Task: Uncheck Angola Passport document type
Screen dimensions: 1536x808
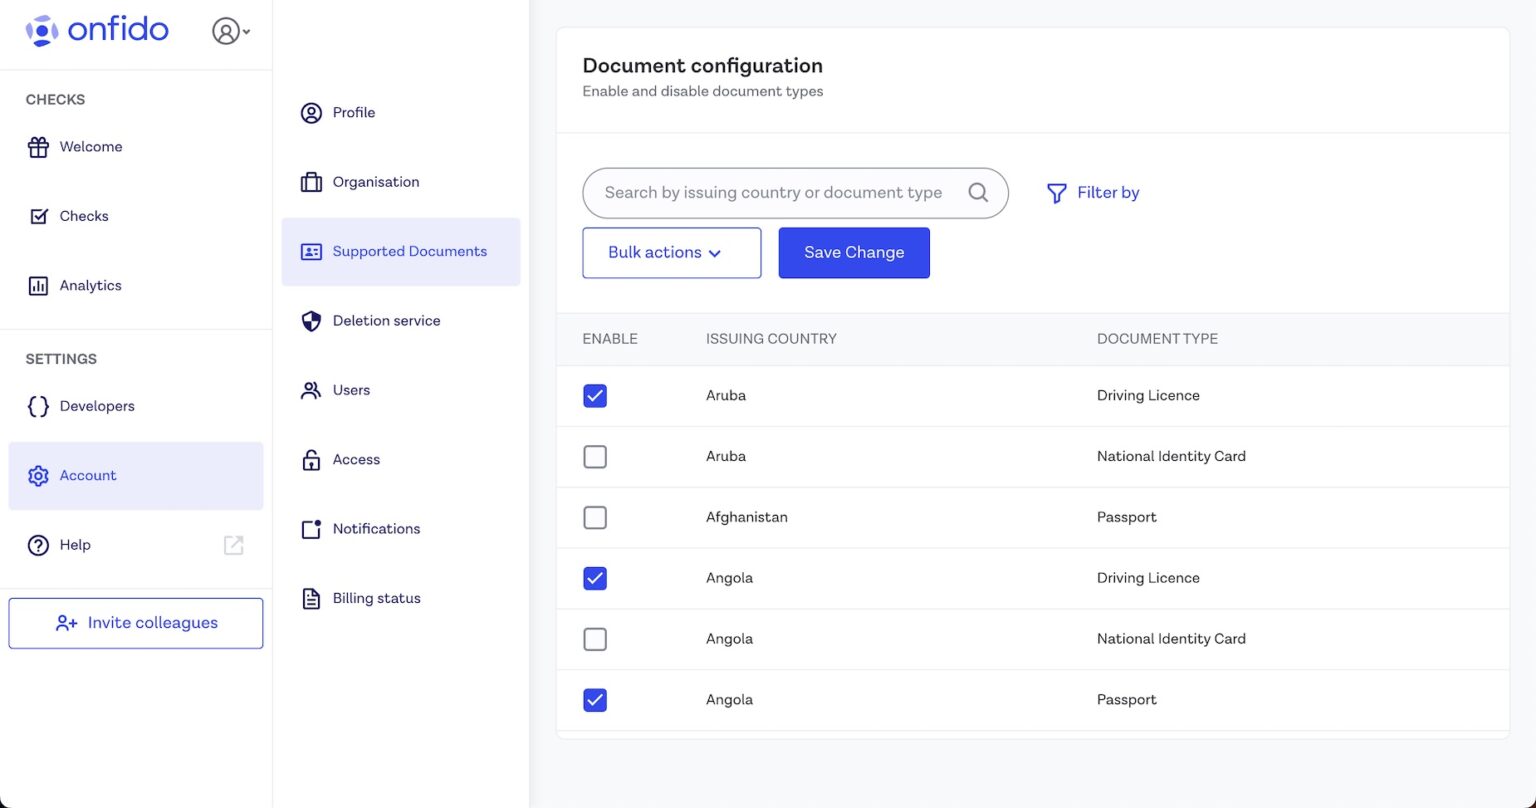Action: [595, 700]
